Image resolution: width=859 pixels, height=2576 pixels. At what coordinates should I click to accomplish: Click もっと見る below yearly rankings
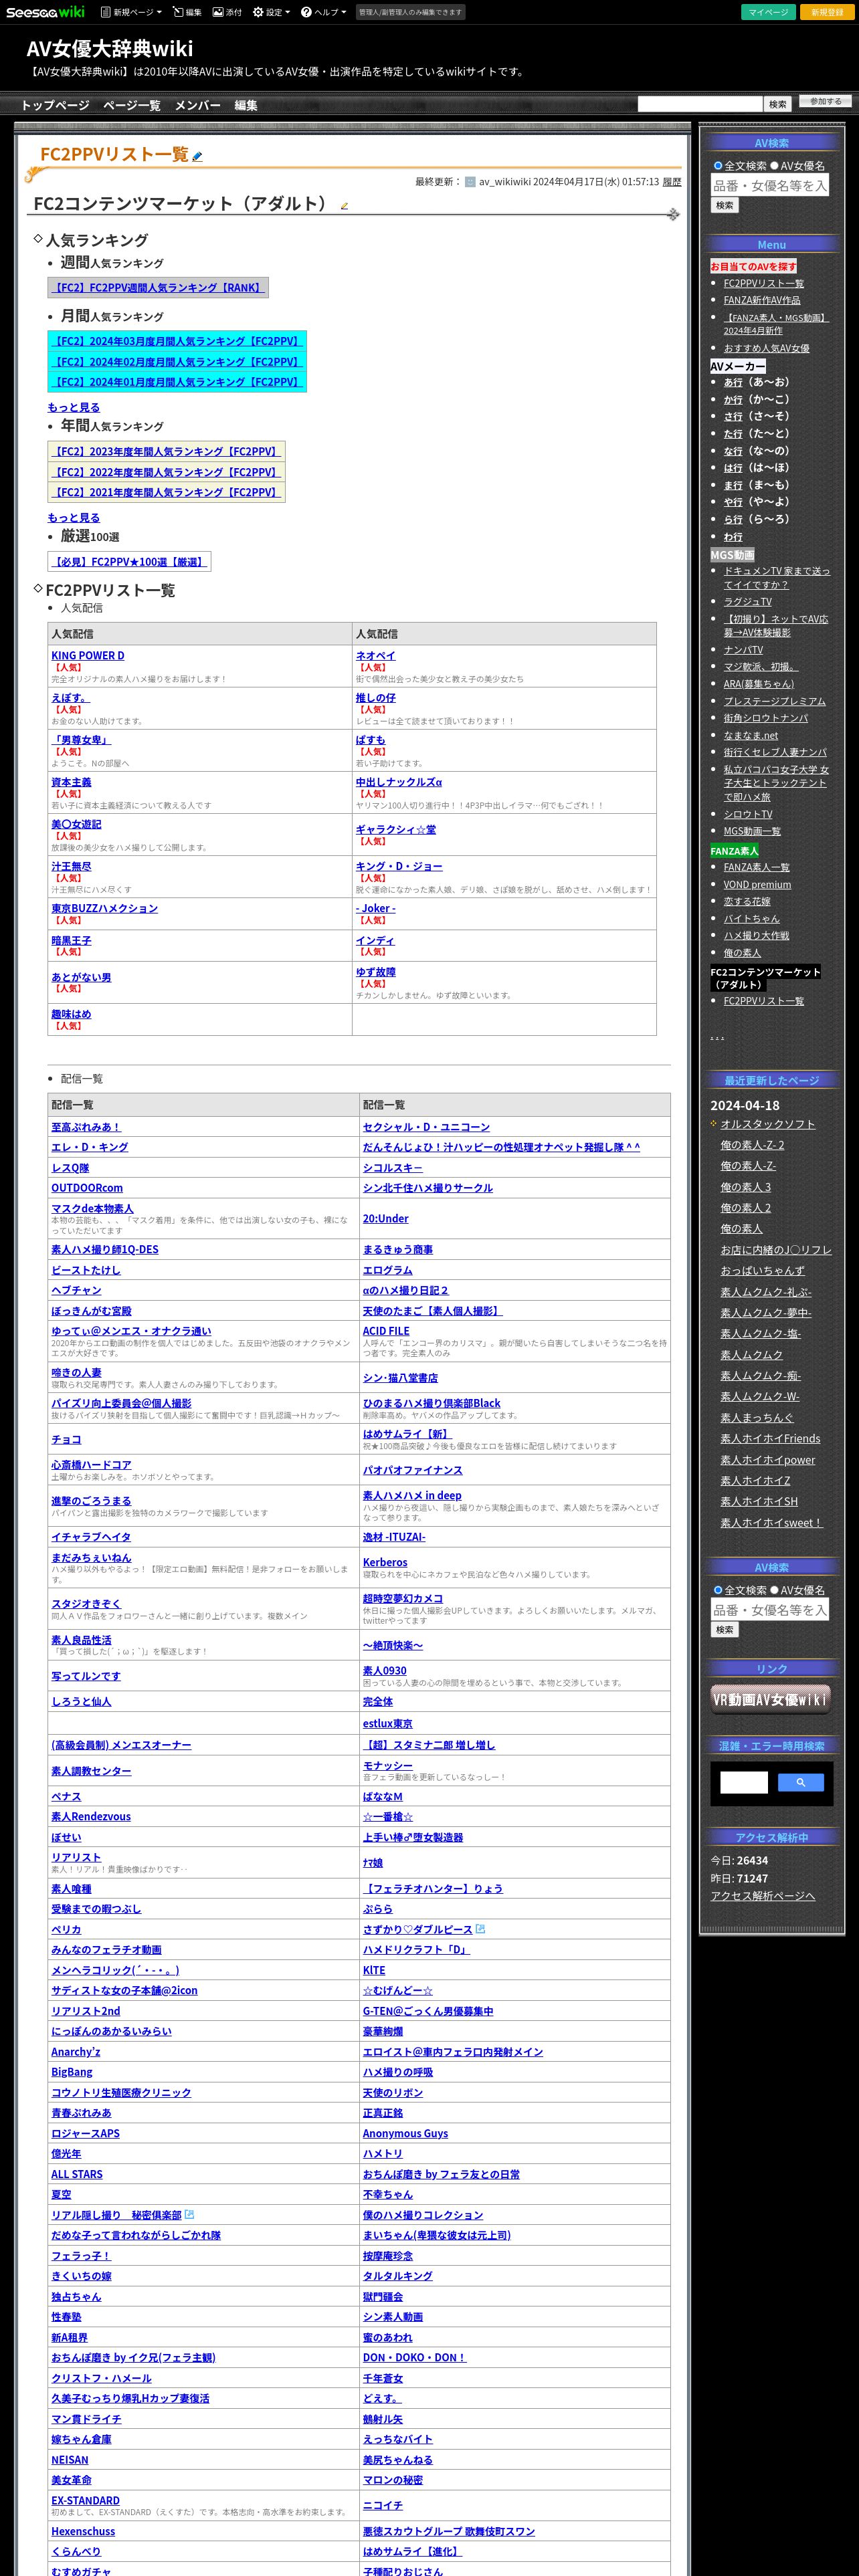[x=74, y=517]
